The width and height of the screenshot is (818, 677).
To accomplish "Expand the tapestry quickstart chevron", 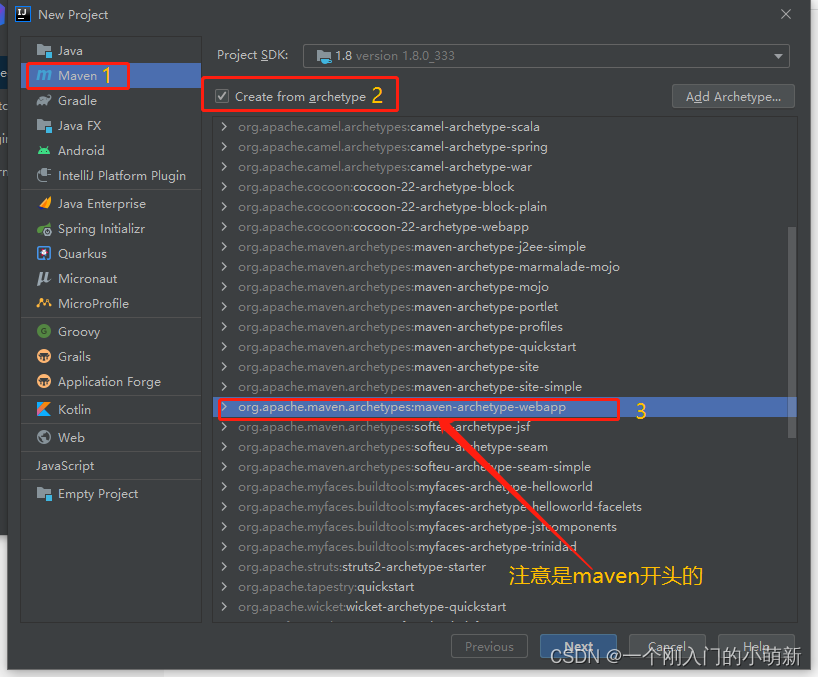I will click(224, 587).
